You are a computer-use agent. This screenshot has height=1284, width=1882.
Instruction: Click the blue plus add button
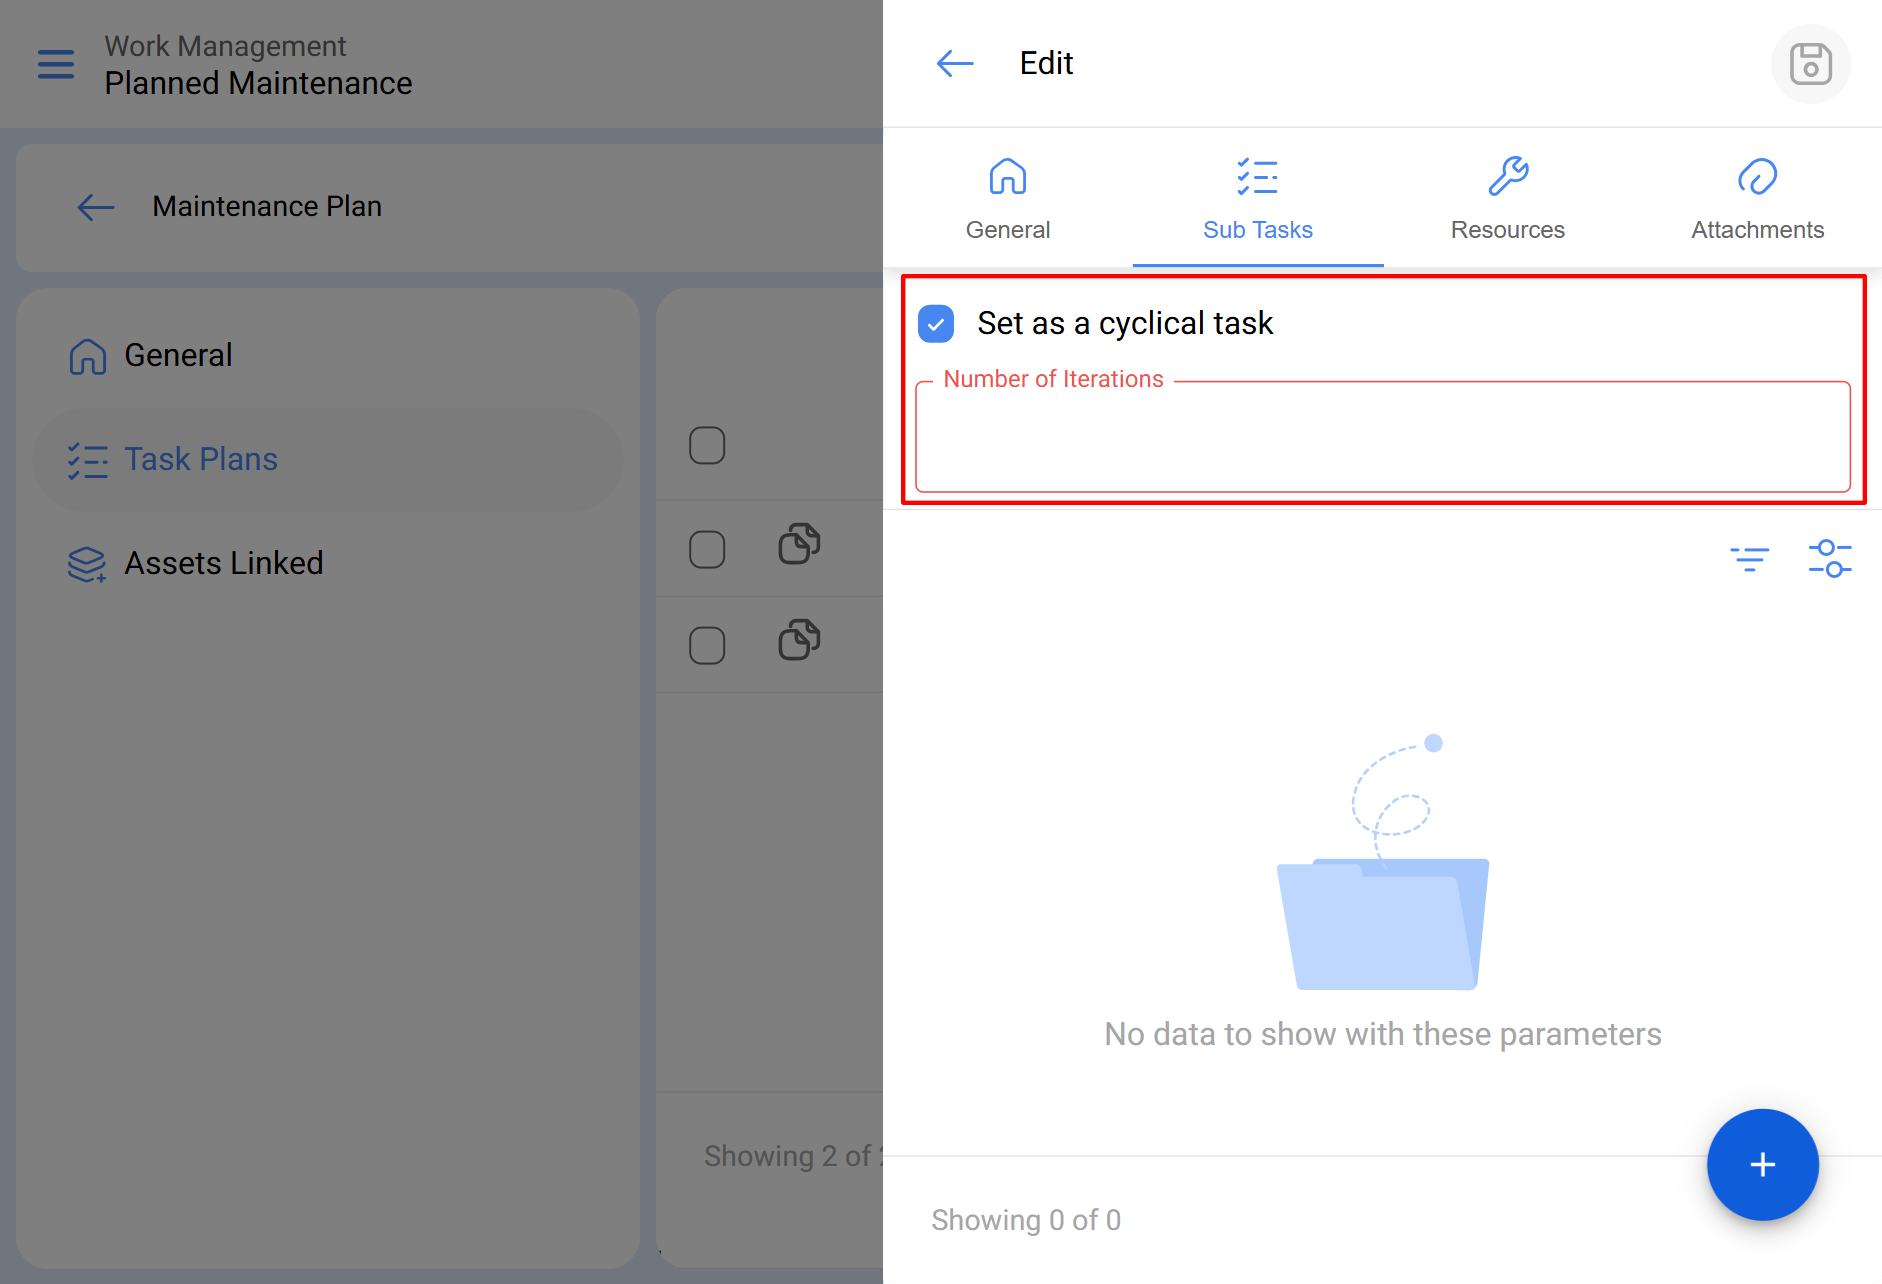point(1762,1164)
